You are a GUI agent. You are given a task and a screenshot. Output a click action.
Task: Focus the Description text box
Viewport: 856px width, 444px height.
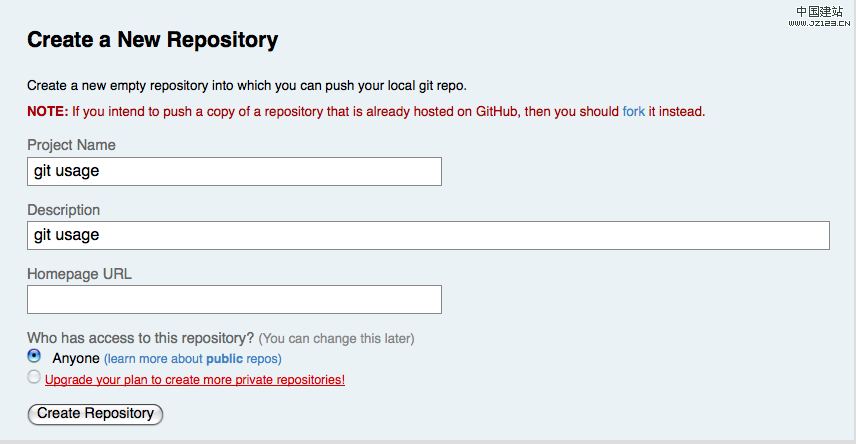(x=428, y=235)
